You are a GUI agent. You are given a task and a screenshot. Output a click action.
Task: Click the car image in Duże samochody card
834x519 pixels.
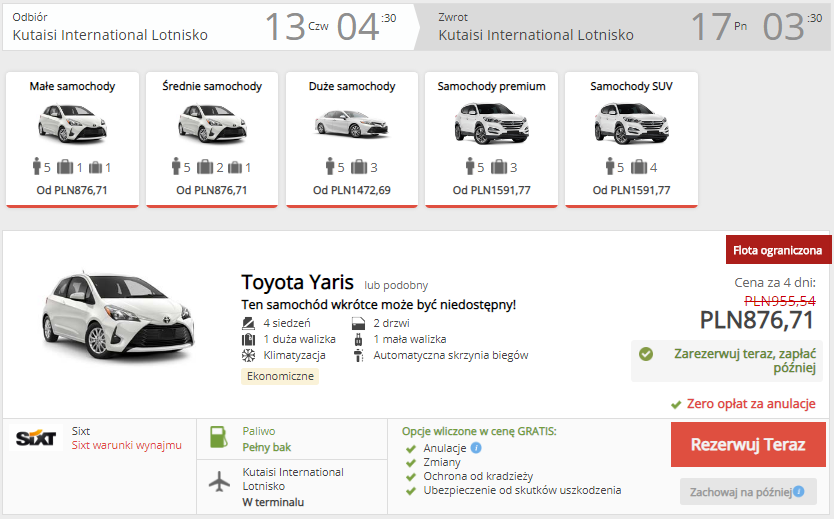point(352,124)
